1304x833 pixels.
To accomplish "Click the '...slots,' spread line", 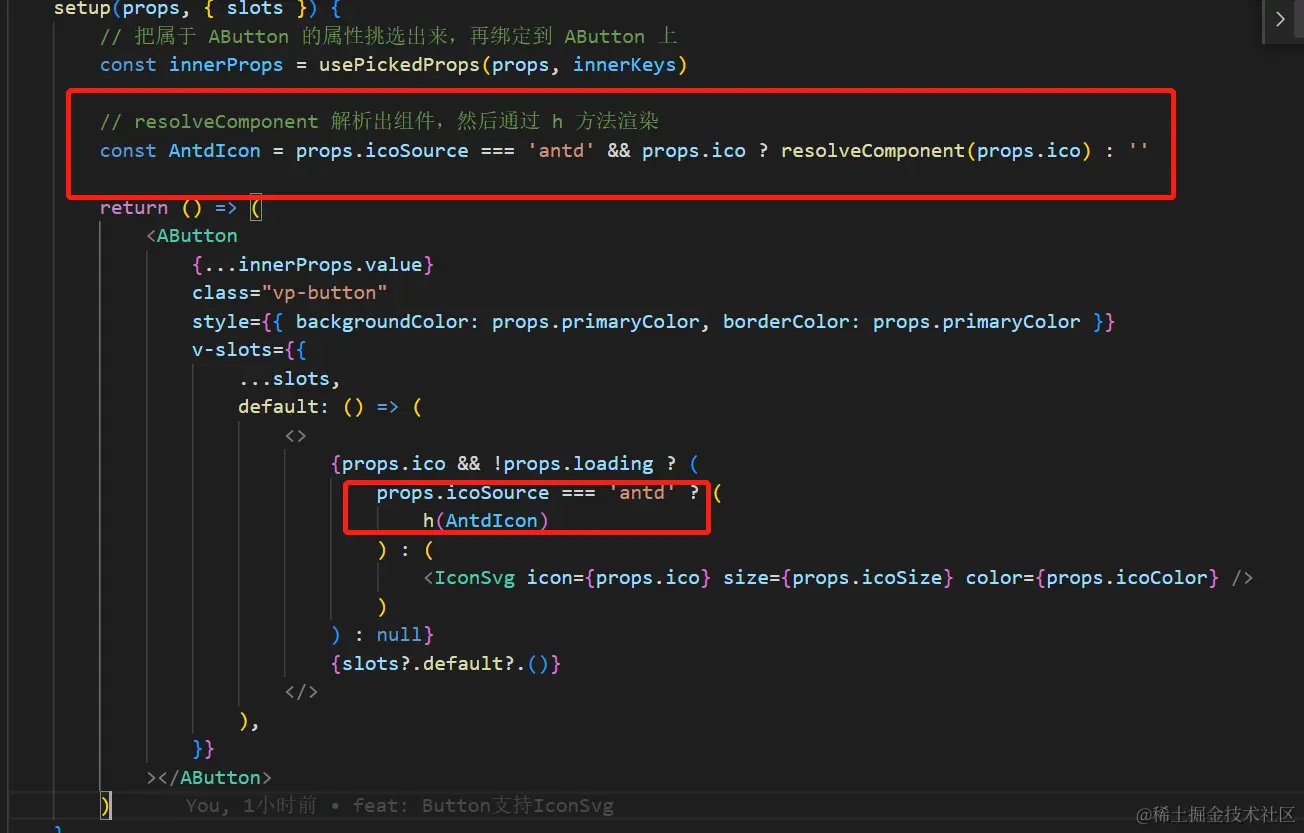I will [290, 379].
